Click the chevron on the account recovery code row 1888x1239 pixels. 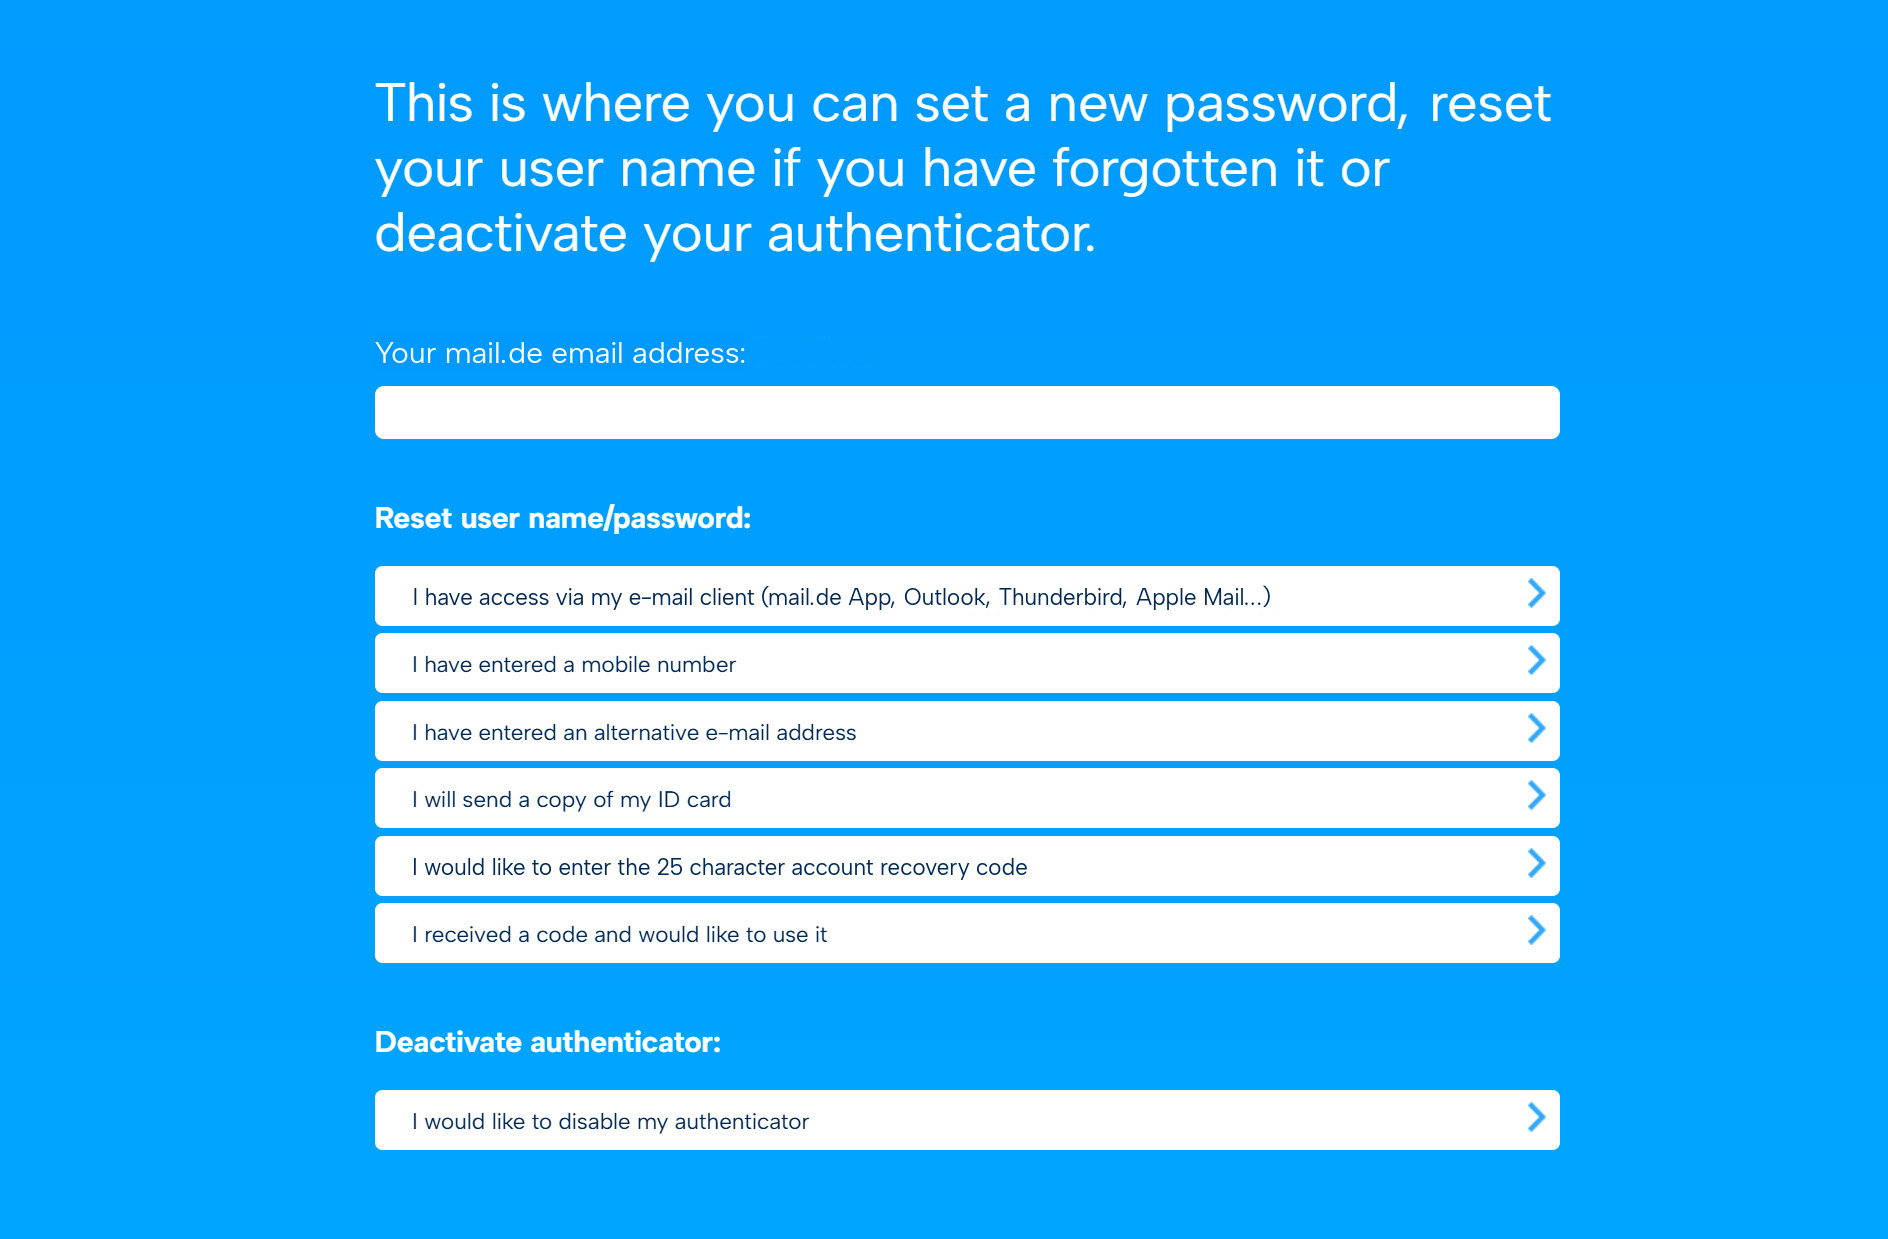[x=1537, y=863]
